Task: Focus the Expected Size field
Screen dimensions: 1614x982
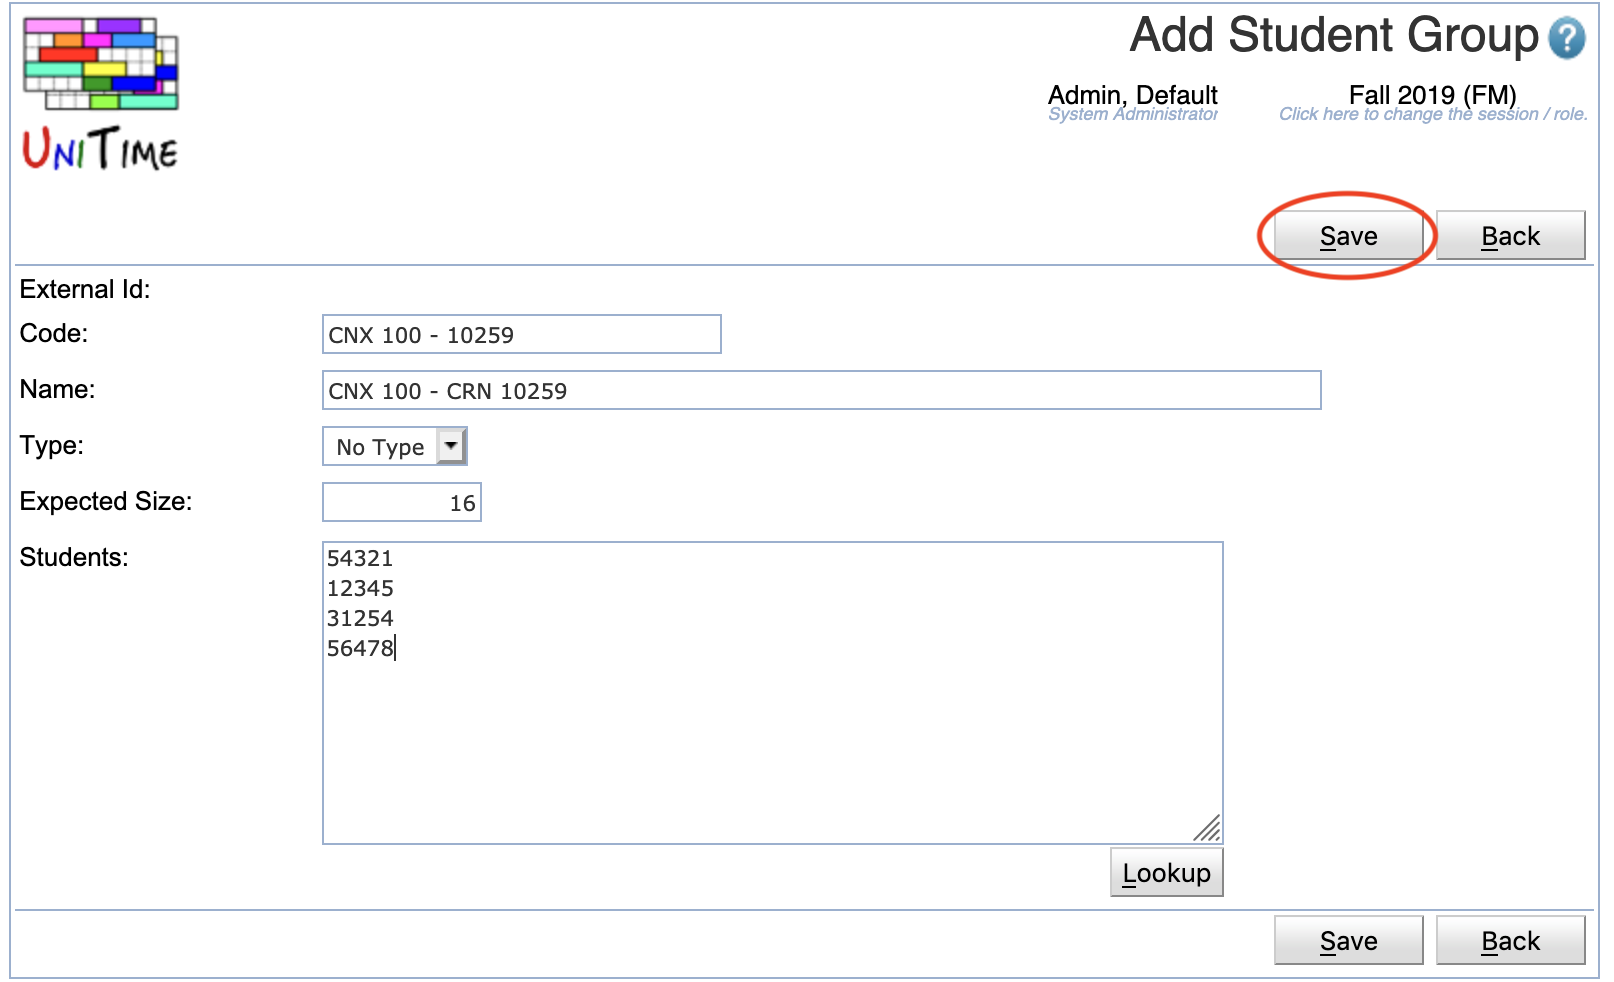Action: [401, 502]
